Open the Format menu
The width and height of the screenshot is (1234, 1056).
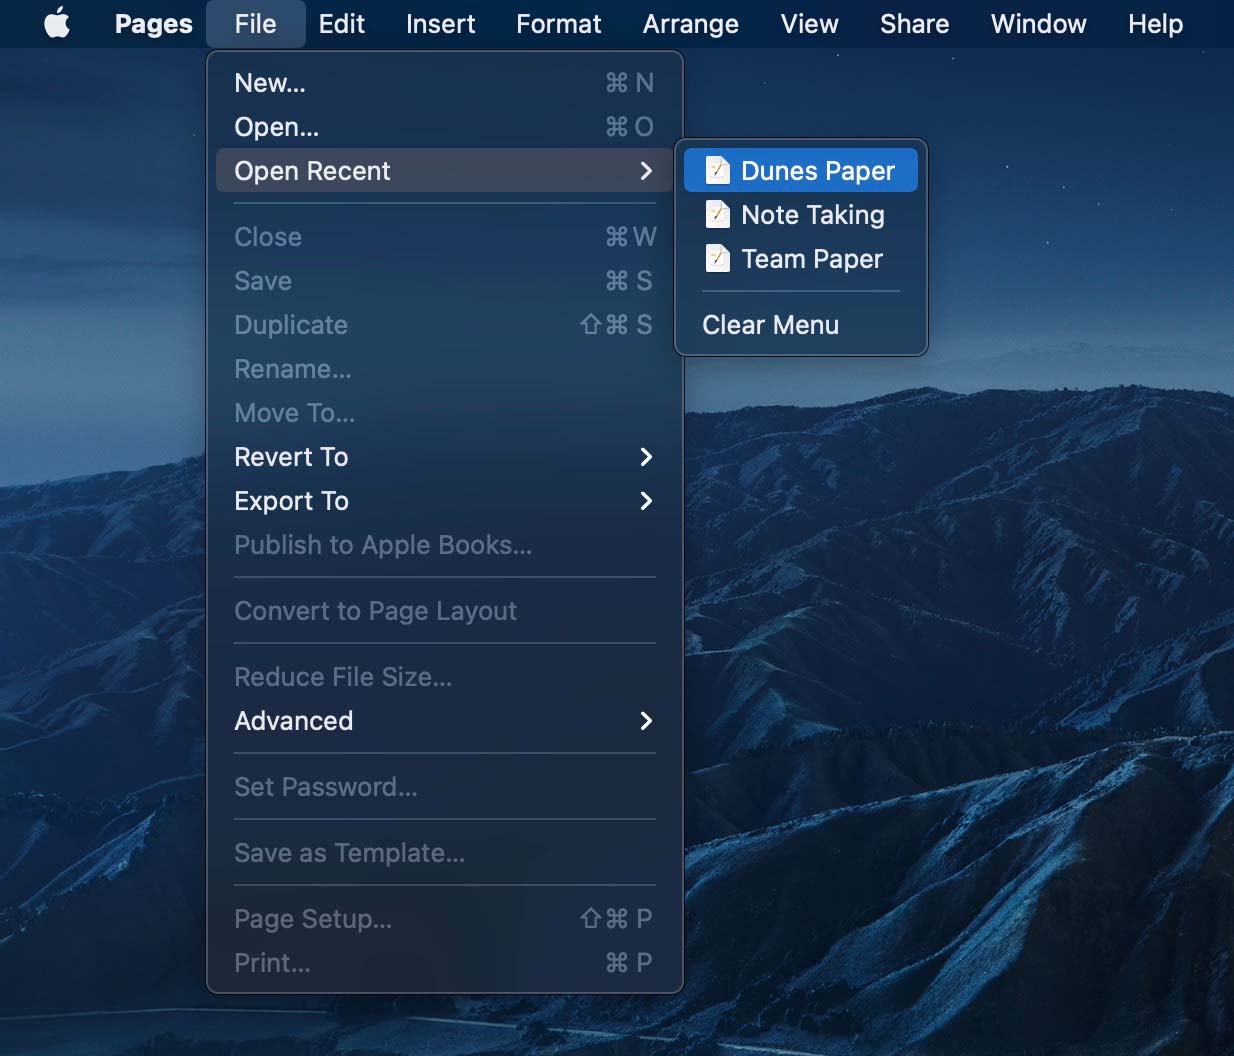pyautogui.click(x=559, y=24)
